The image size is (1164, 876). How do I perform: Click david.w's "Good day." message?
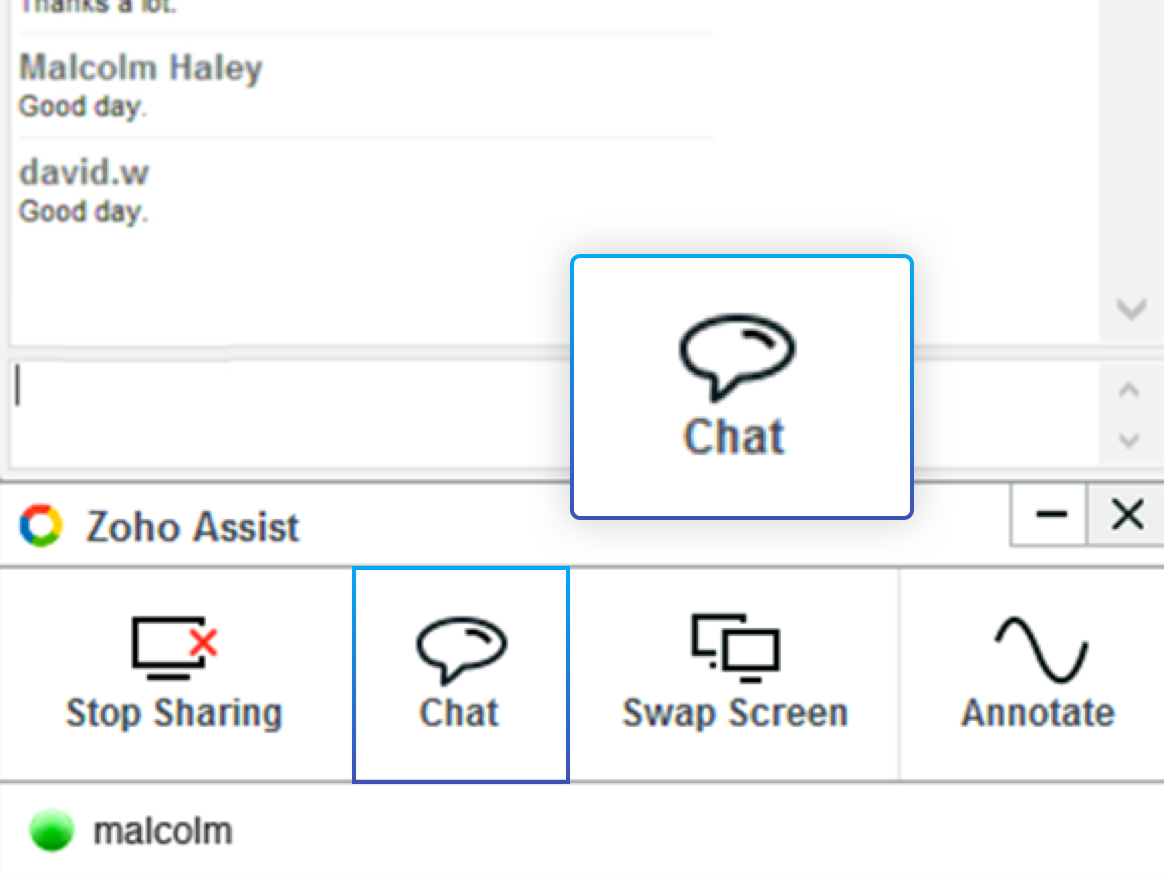[82, 212]
